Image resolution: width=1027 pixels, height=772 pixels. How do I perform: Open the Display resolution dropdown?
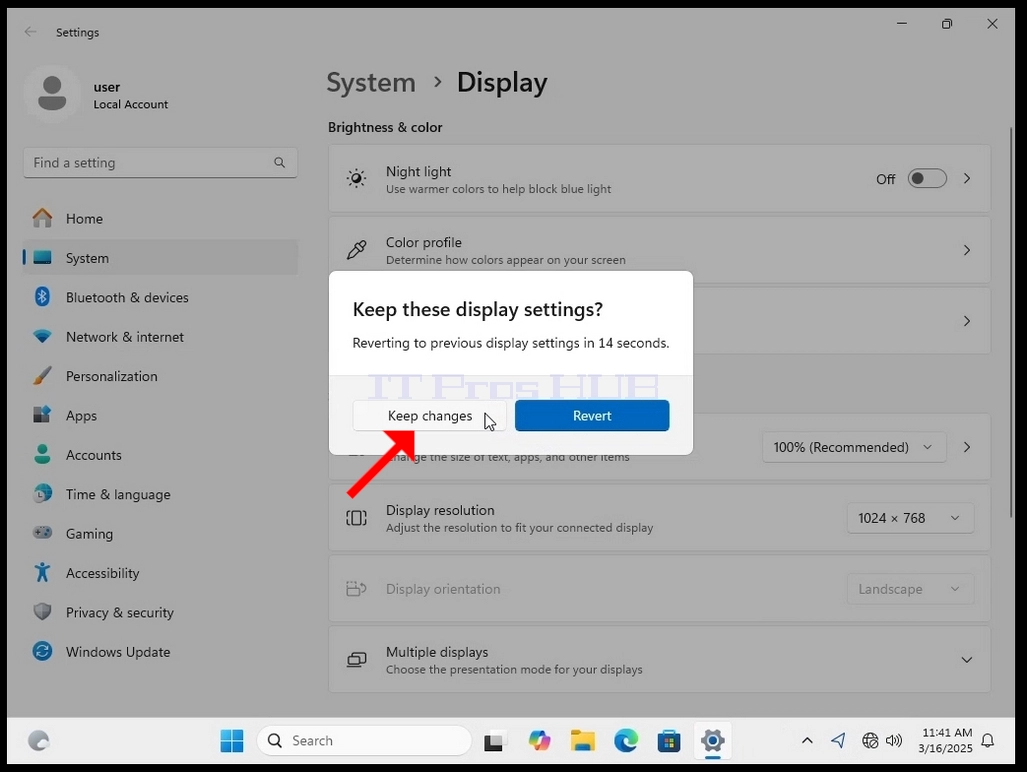click(910, 518)
